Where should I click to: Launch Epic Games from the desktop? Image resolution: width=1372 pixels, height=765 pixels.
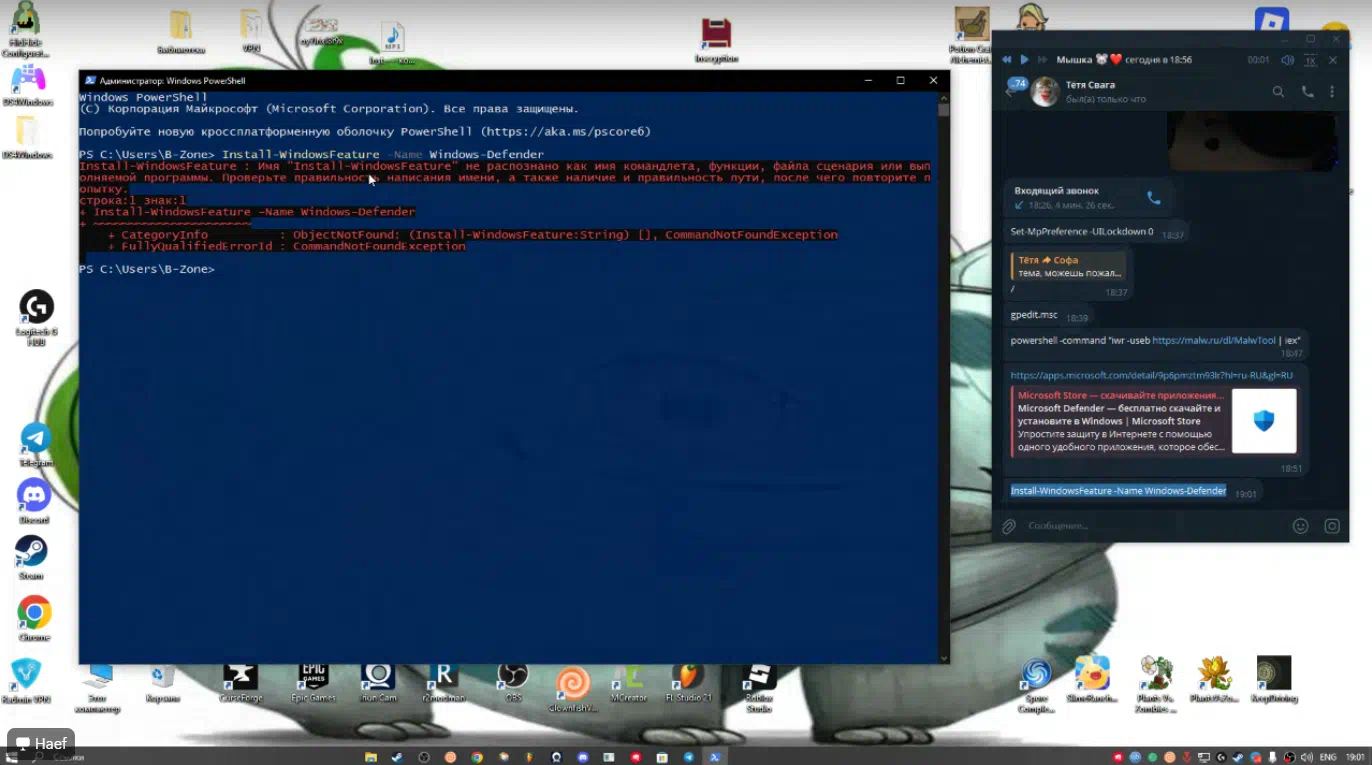(313, 682)
